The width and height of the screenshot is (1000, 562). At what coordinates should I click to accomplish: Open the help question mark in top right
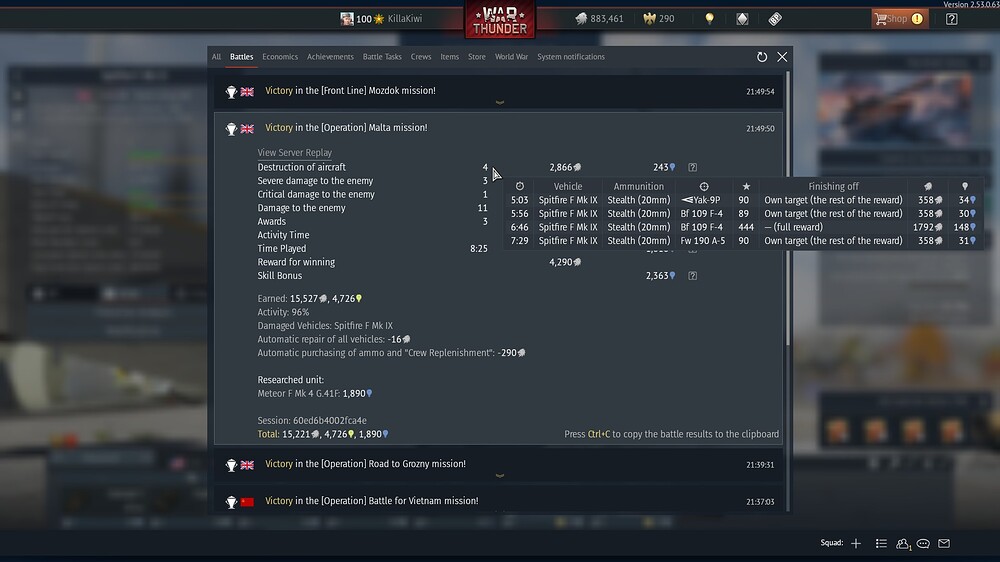tap(952, 18)
